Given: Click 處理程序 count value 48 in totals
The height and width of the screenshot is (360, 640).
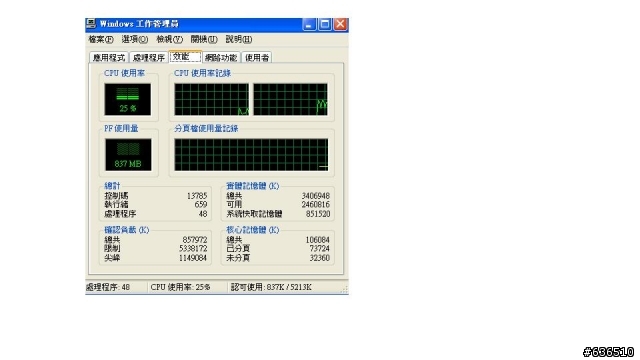Looking at the screenshot, I should [x=203, y=214].
